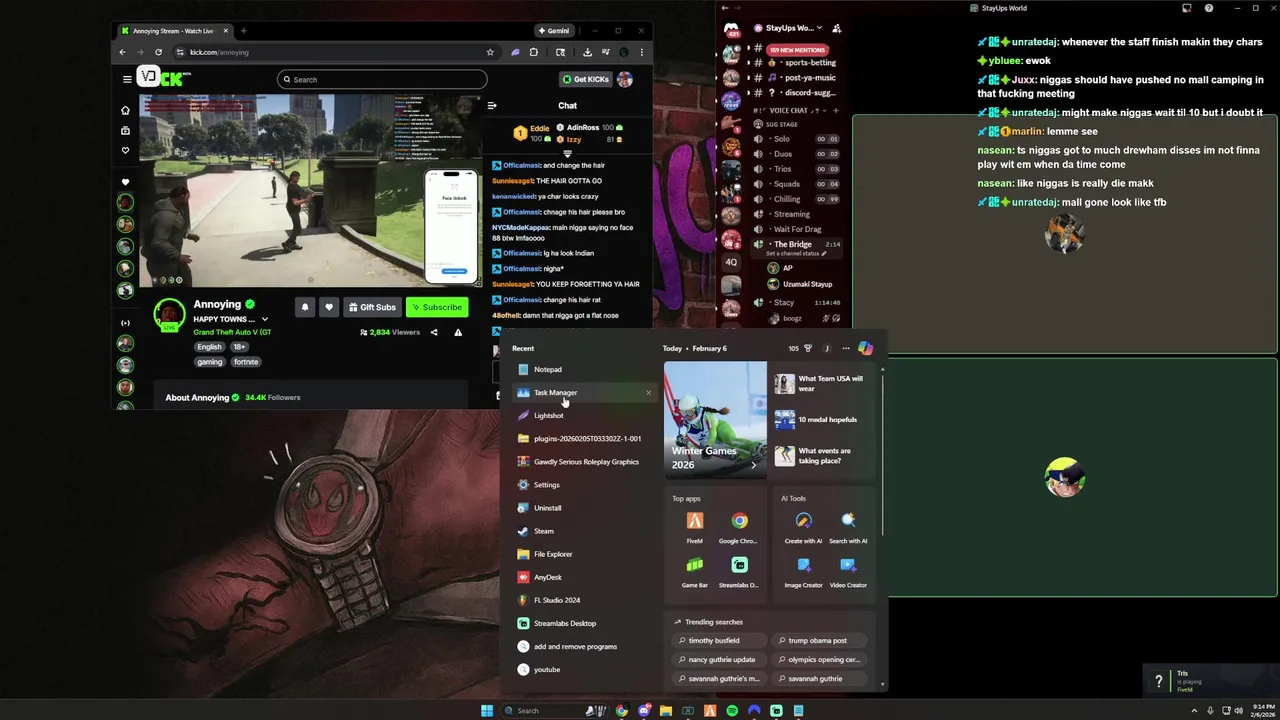Screen dimensions: 1280x720
Task: Click the Get KICKs button
Action: click(x=585, y=79)
